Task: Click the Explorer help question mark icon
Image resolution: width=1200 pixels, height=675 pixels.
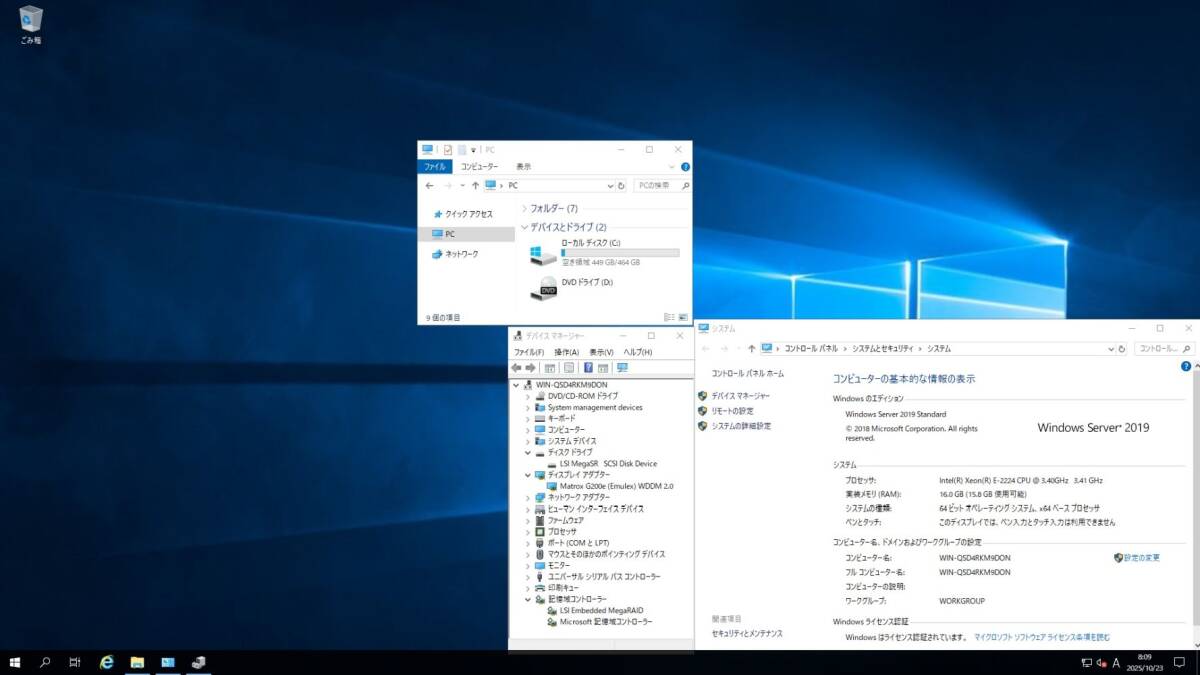Action: [x=685, y=167]
